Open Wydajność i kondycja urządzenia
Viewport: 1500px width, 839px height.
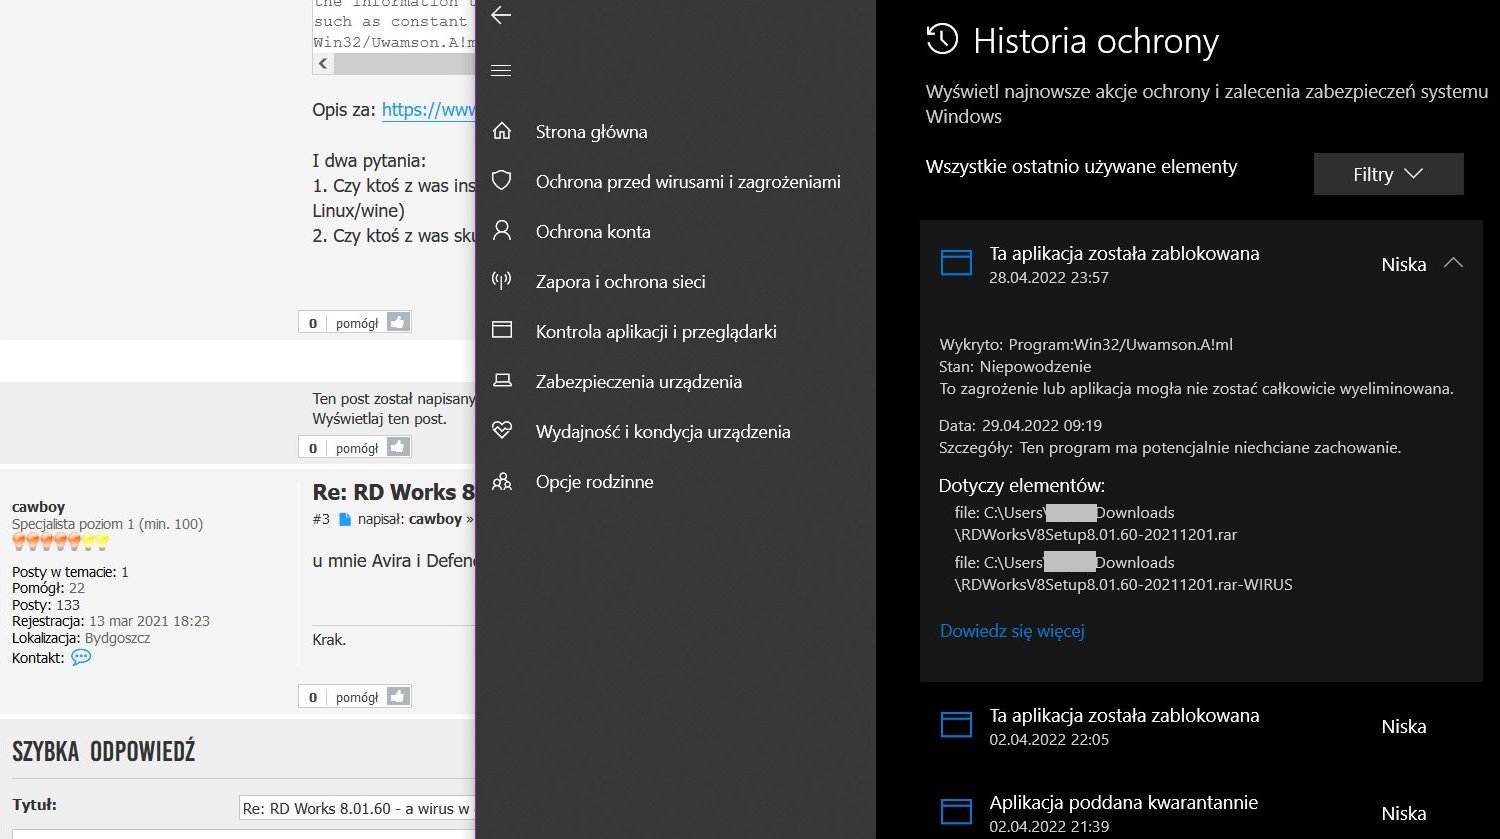coord(663,432)
